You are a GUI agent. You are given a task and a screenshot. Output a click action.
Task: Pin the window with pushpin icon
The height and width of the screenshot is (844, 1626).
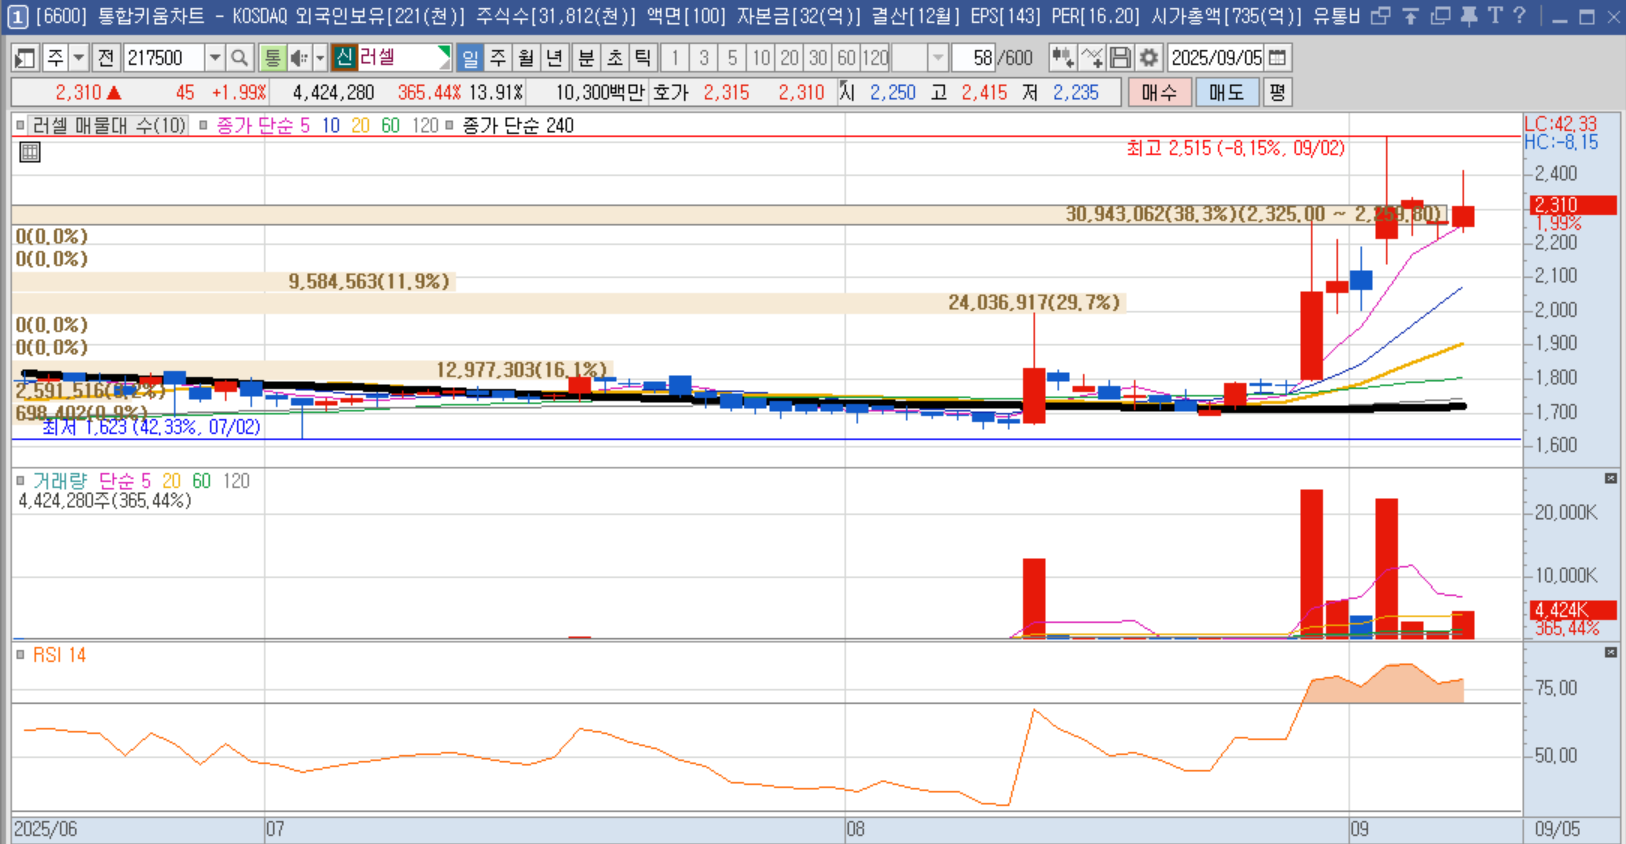coord(1468,16)
